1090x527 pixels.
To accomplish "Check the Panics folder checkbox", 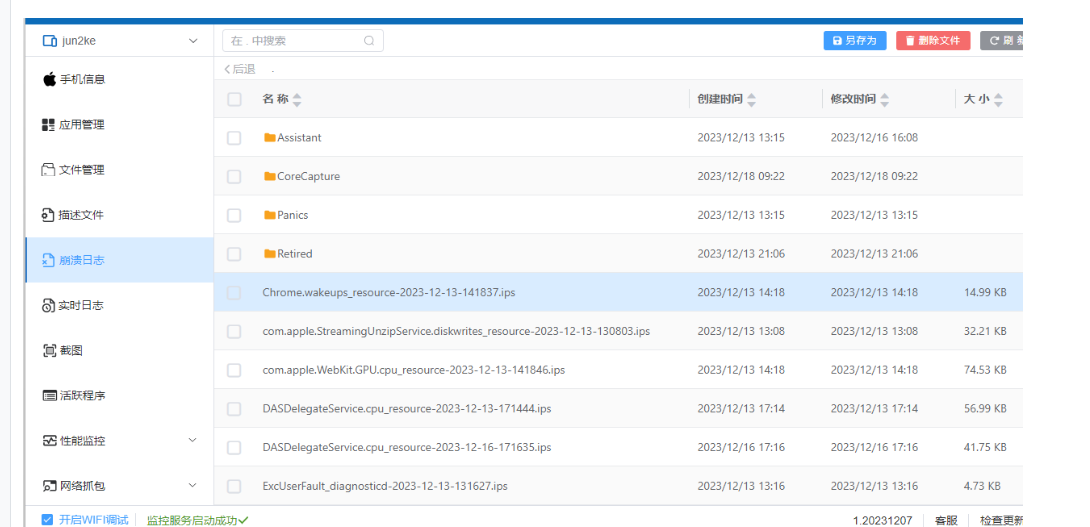I will point(234,216).
